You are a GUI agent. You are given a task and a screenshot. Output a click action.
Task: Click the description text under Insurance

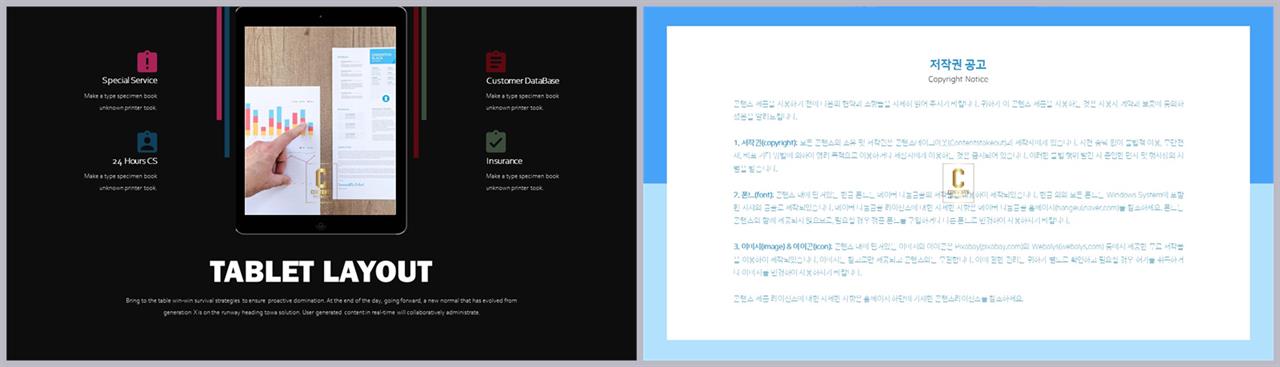tap(522, 181)
